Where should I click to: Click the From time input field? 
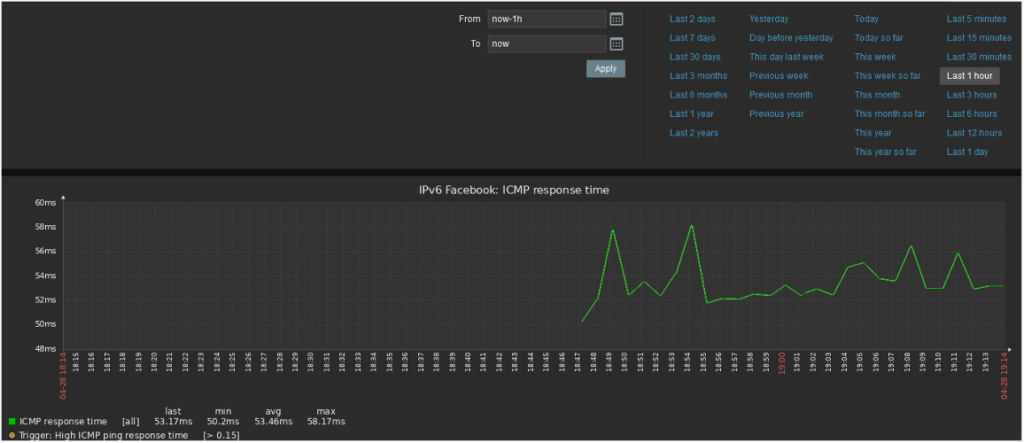(546, 19)
